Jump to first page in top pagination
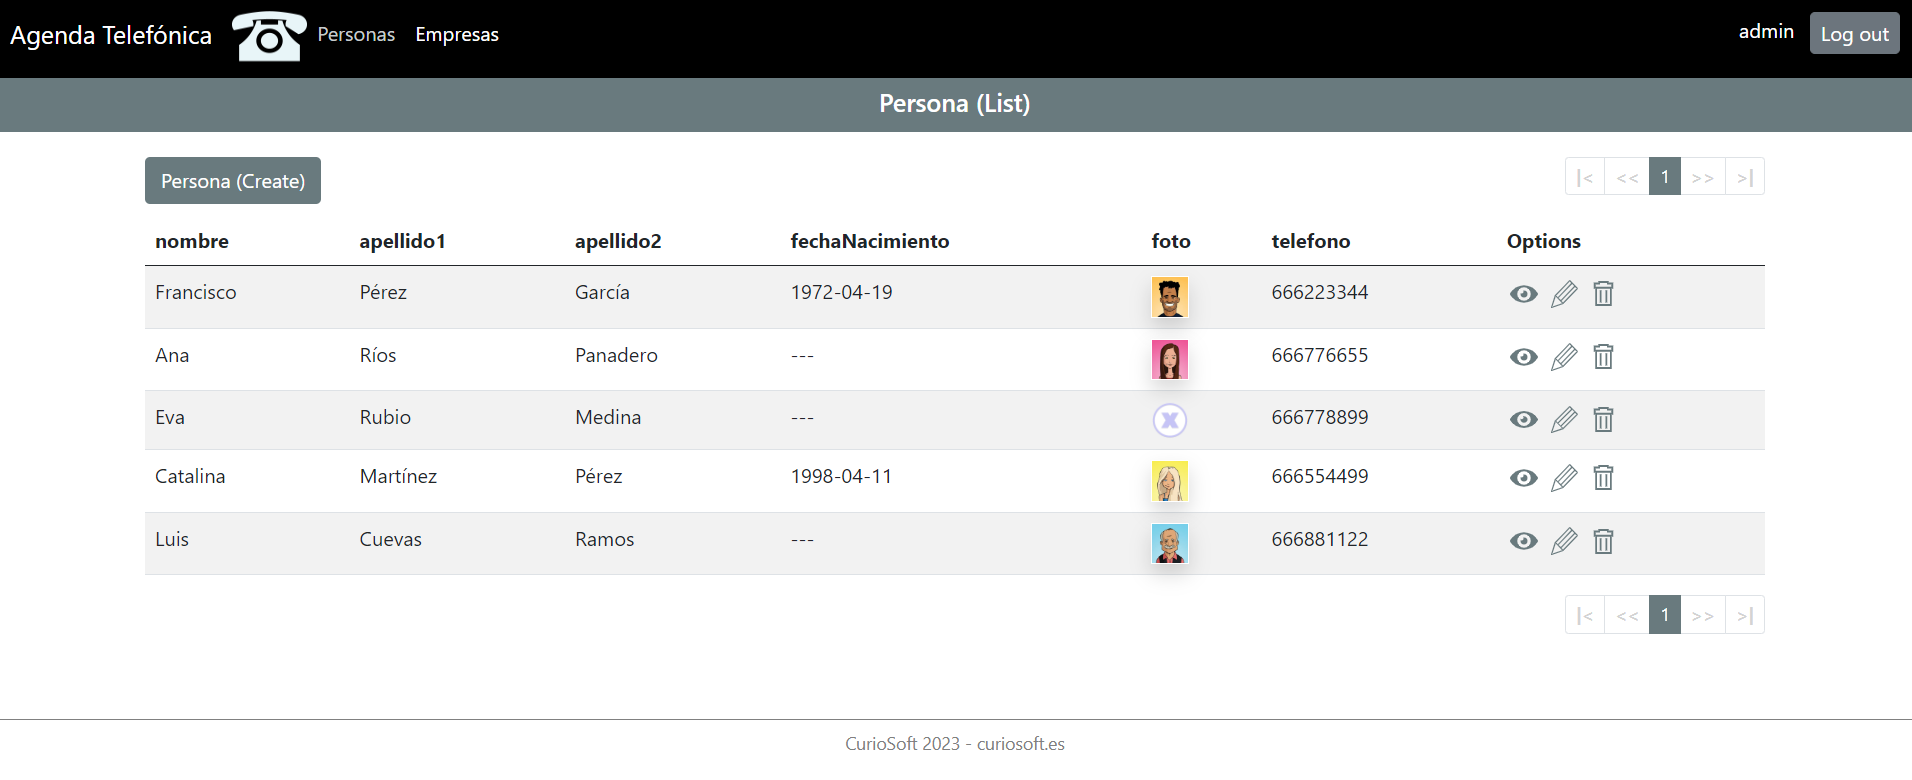 tap(1584, 177)
